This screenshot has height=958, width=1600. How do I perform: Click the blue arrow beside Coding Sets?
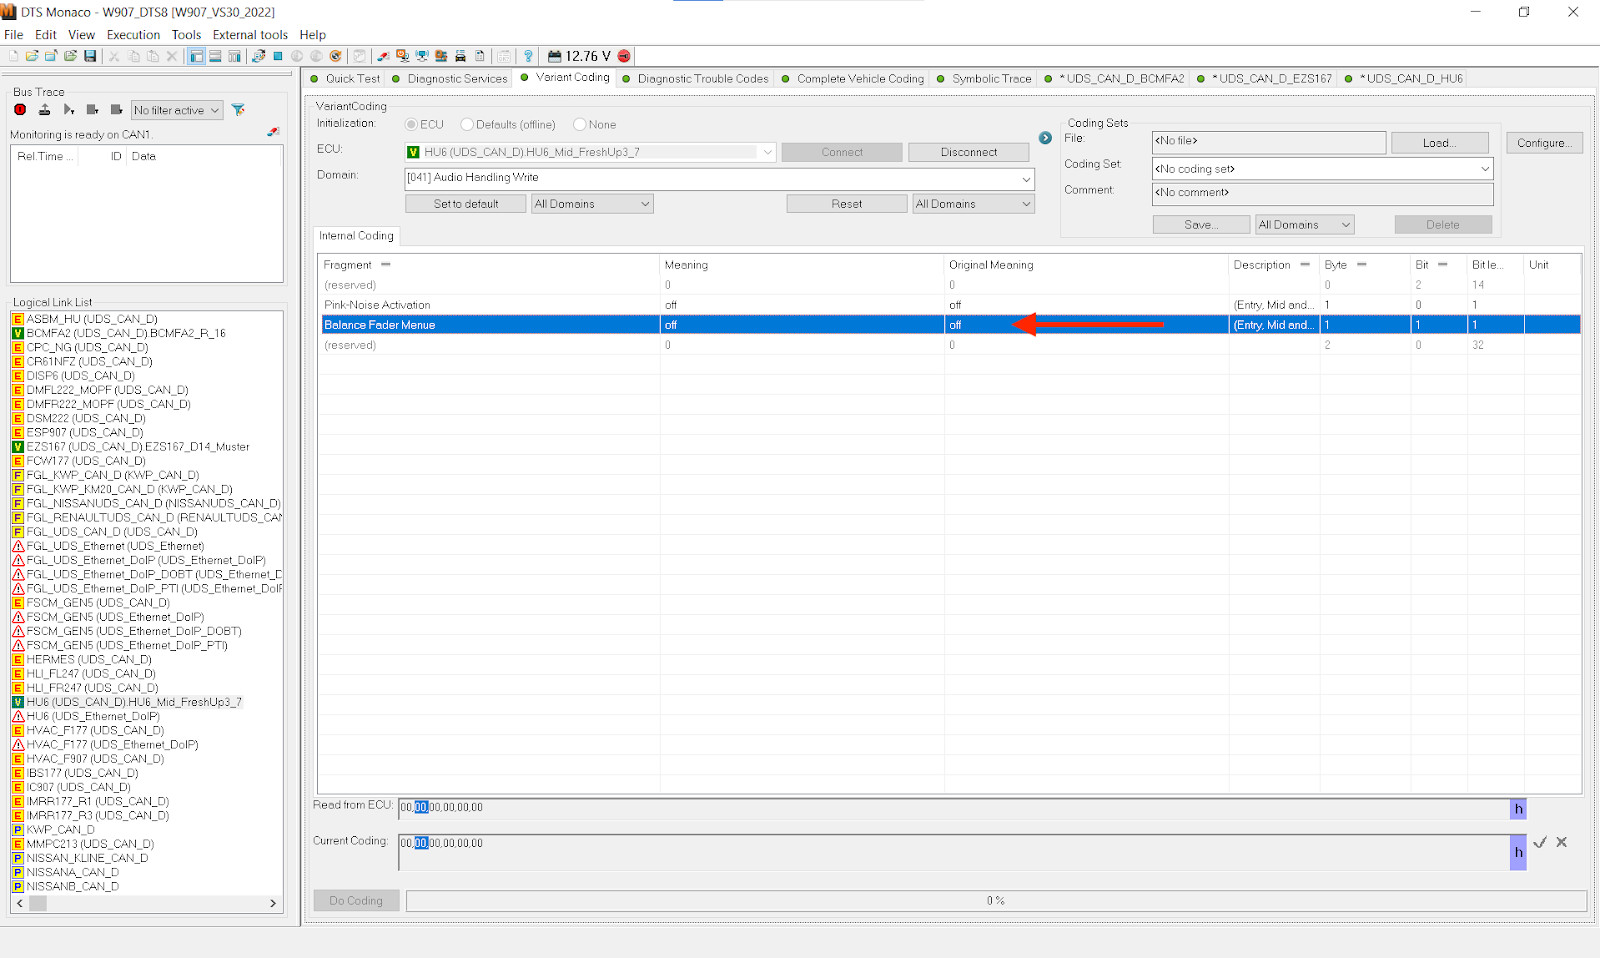click(x=1045, y=138)
